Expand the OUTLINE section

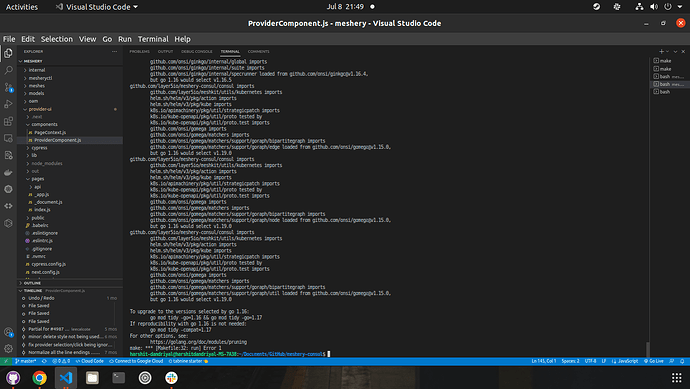(70, 283)
